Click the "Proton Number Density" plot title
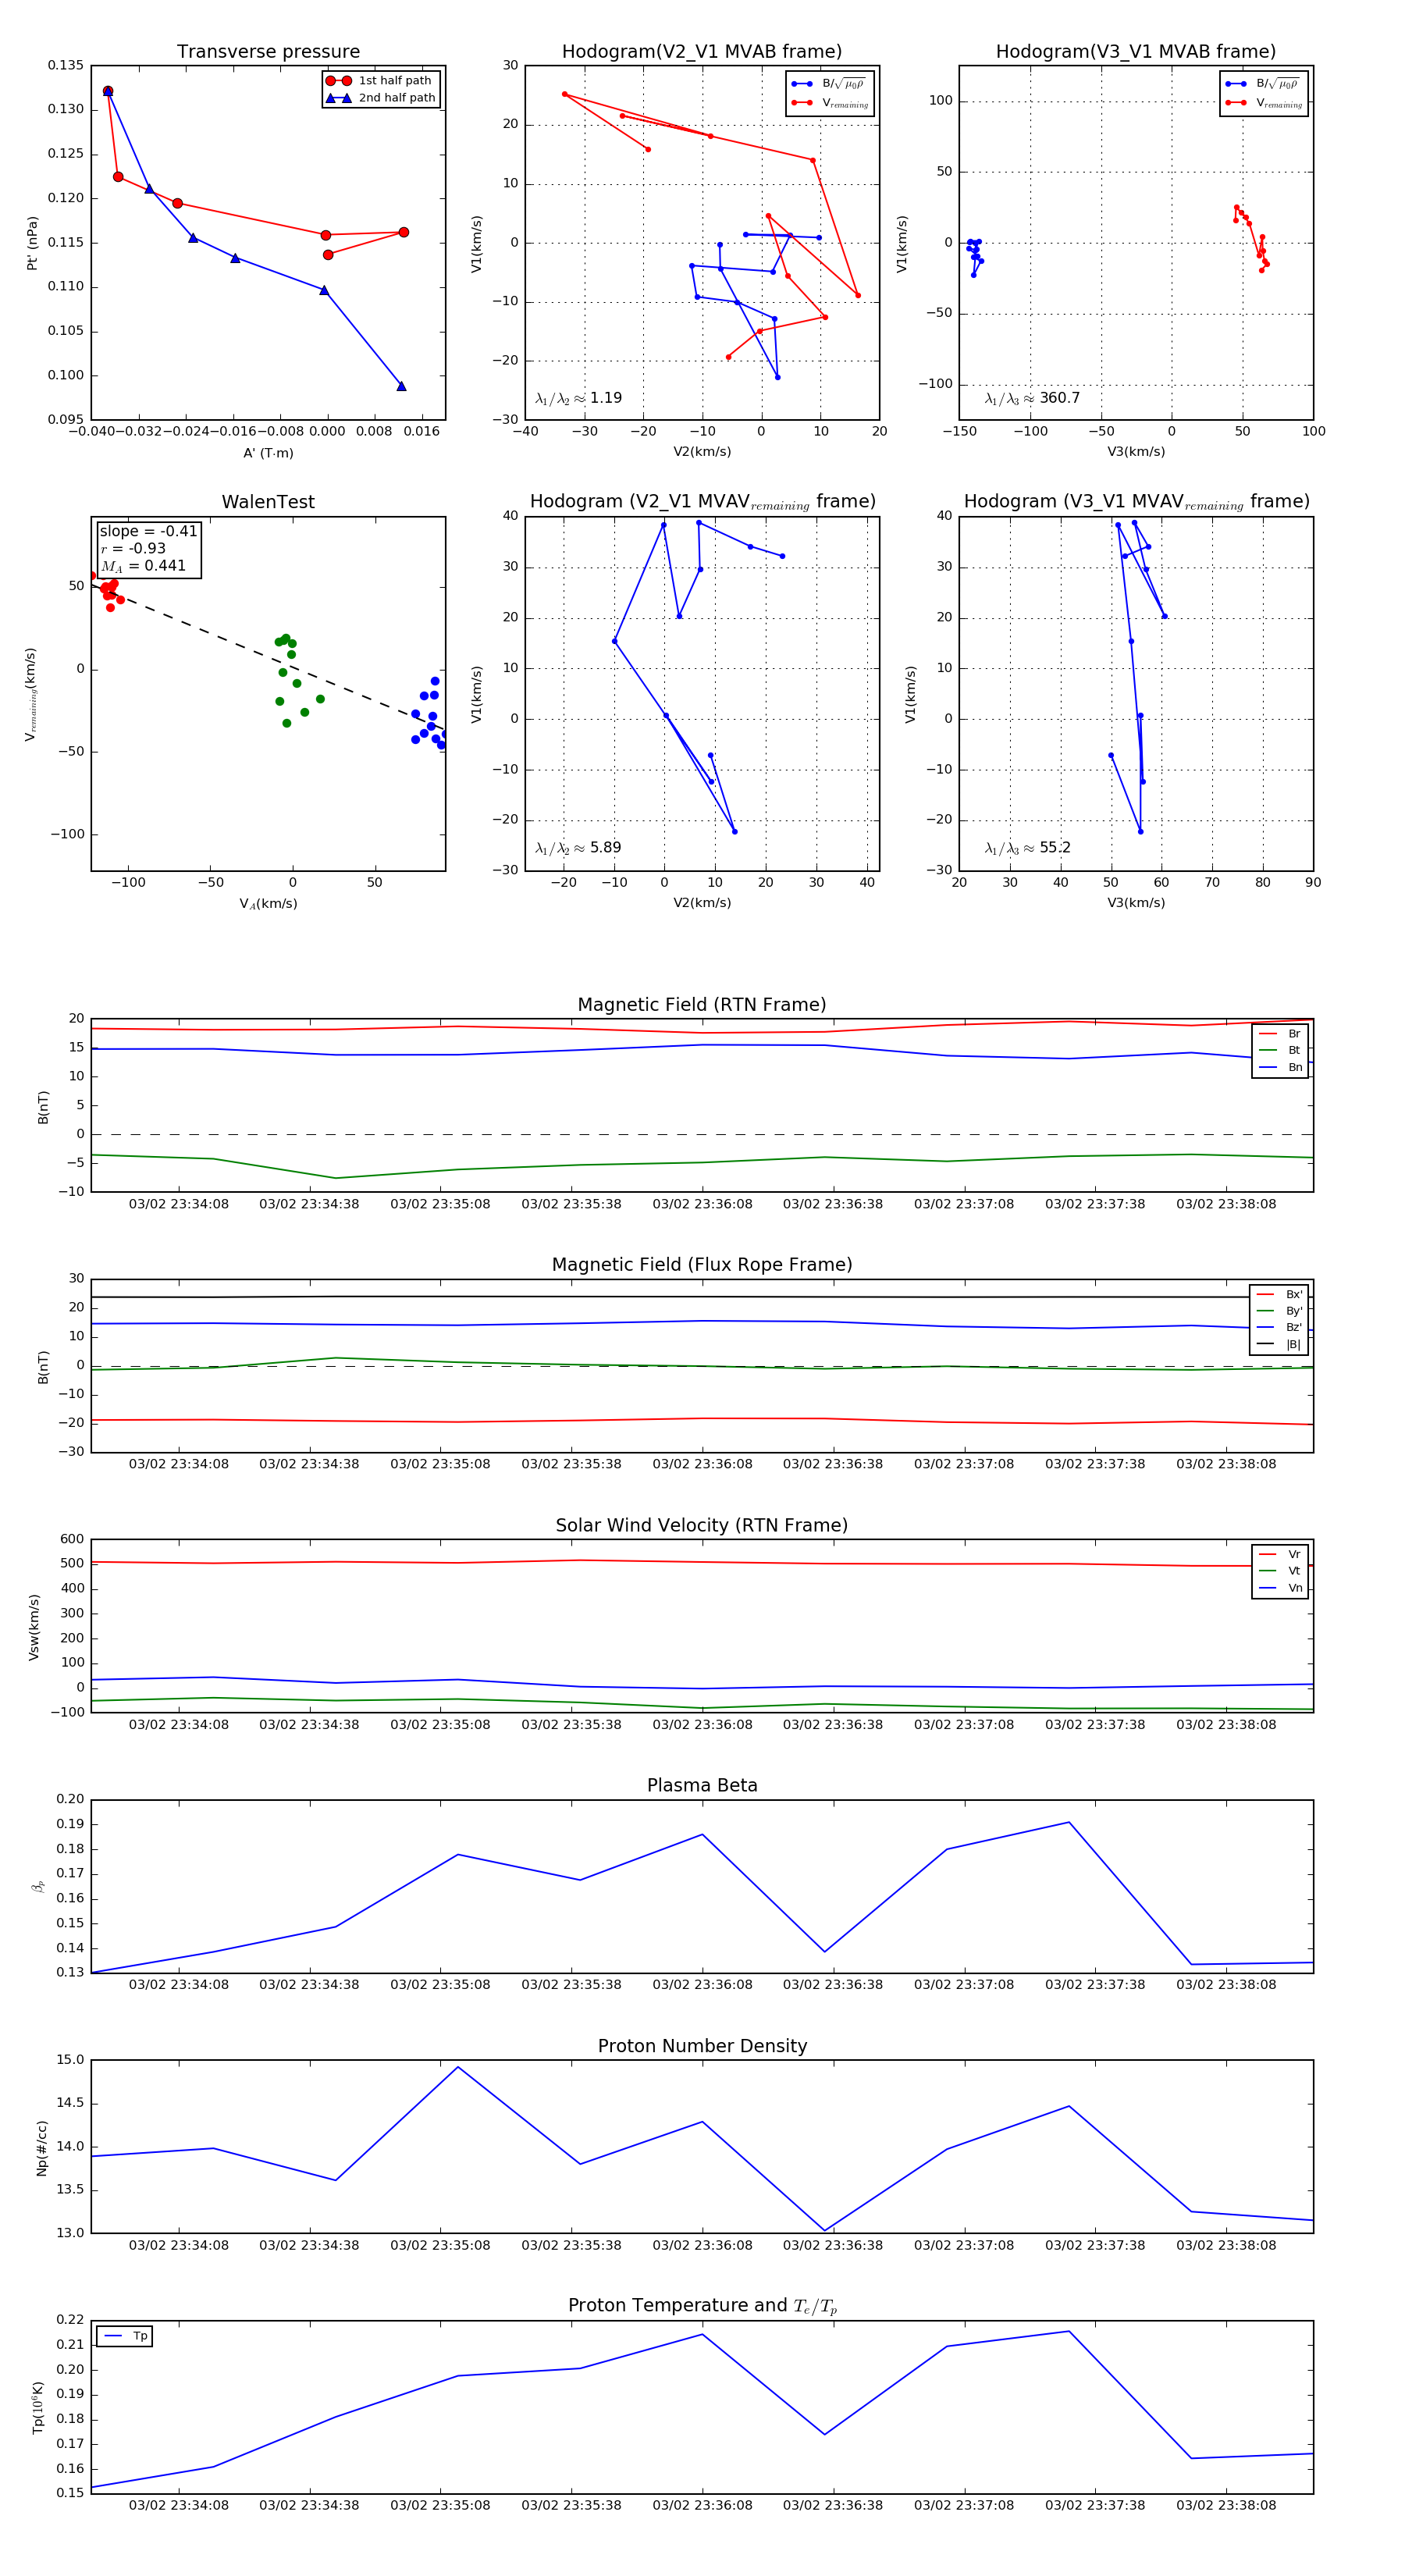 pos(702,2045)
